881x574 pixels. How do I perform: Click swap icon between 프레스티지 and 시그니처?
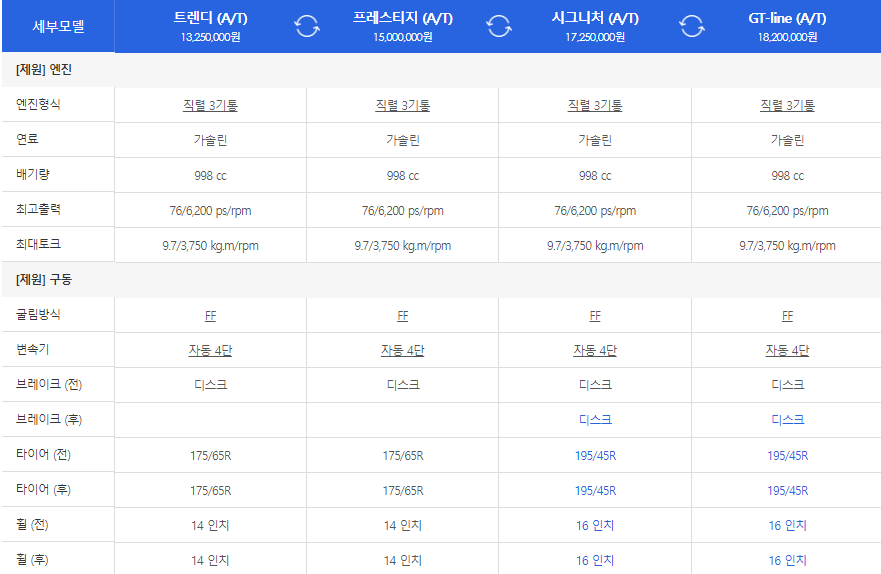coord(499,26)
